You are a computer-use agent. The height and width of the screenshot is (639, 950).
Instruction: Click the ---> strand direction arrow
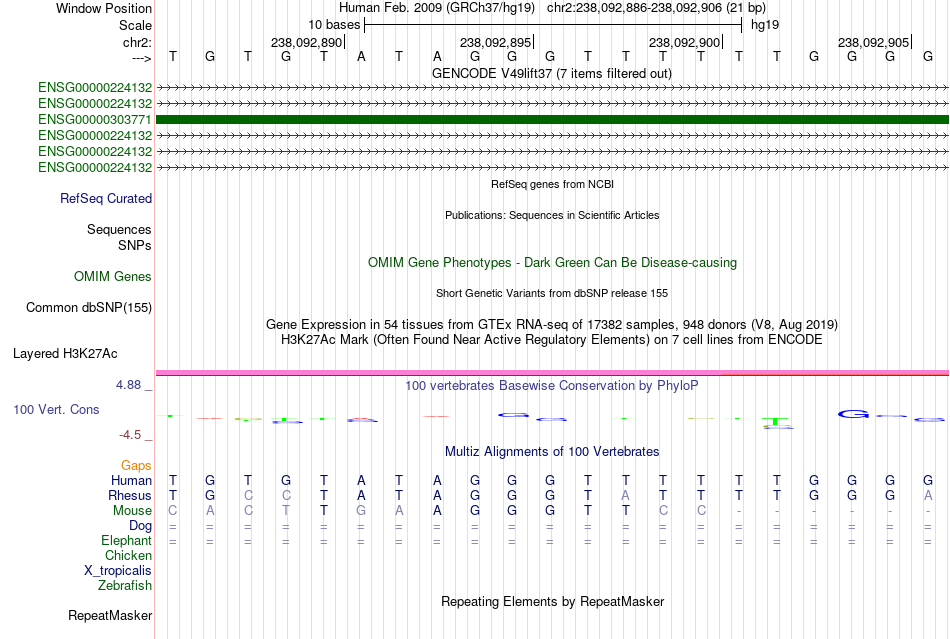142,58
